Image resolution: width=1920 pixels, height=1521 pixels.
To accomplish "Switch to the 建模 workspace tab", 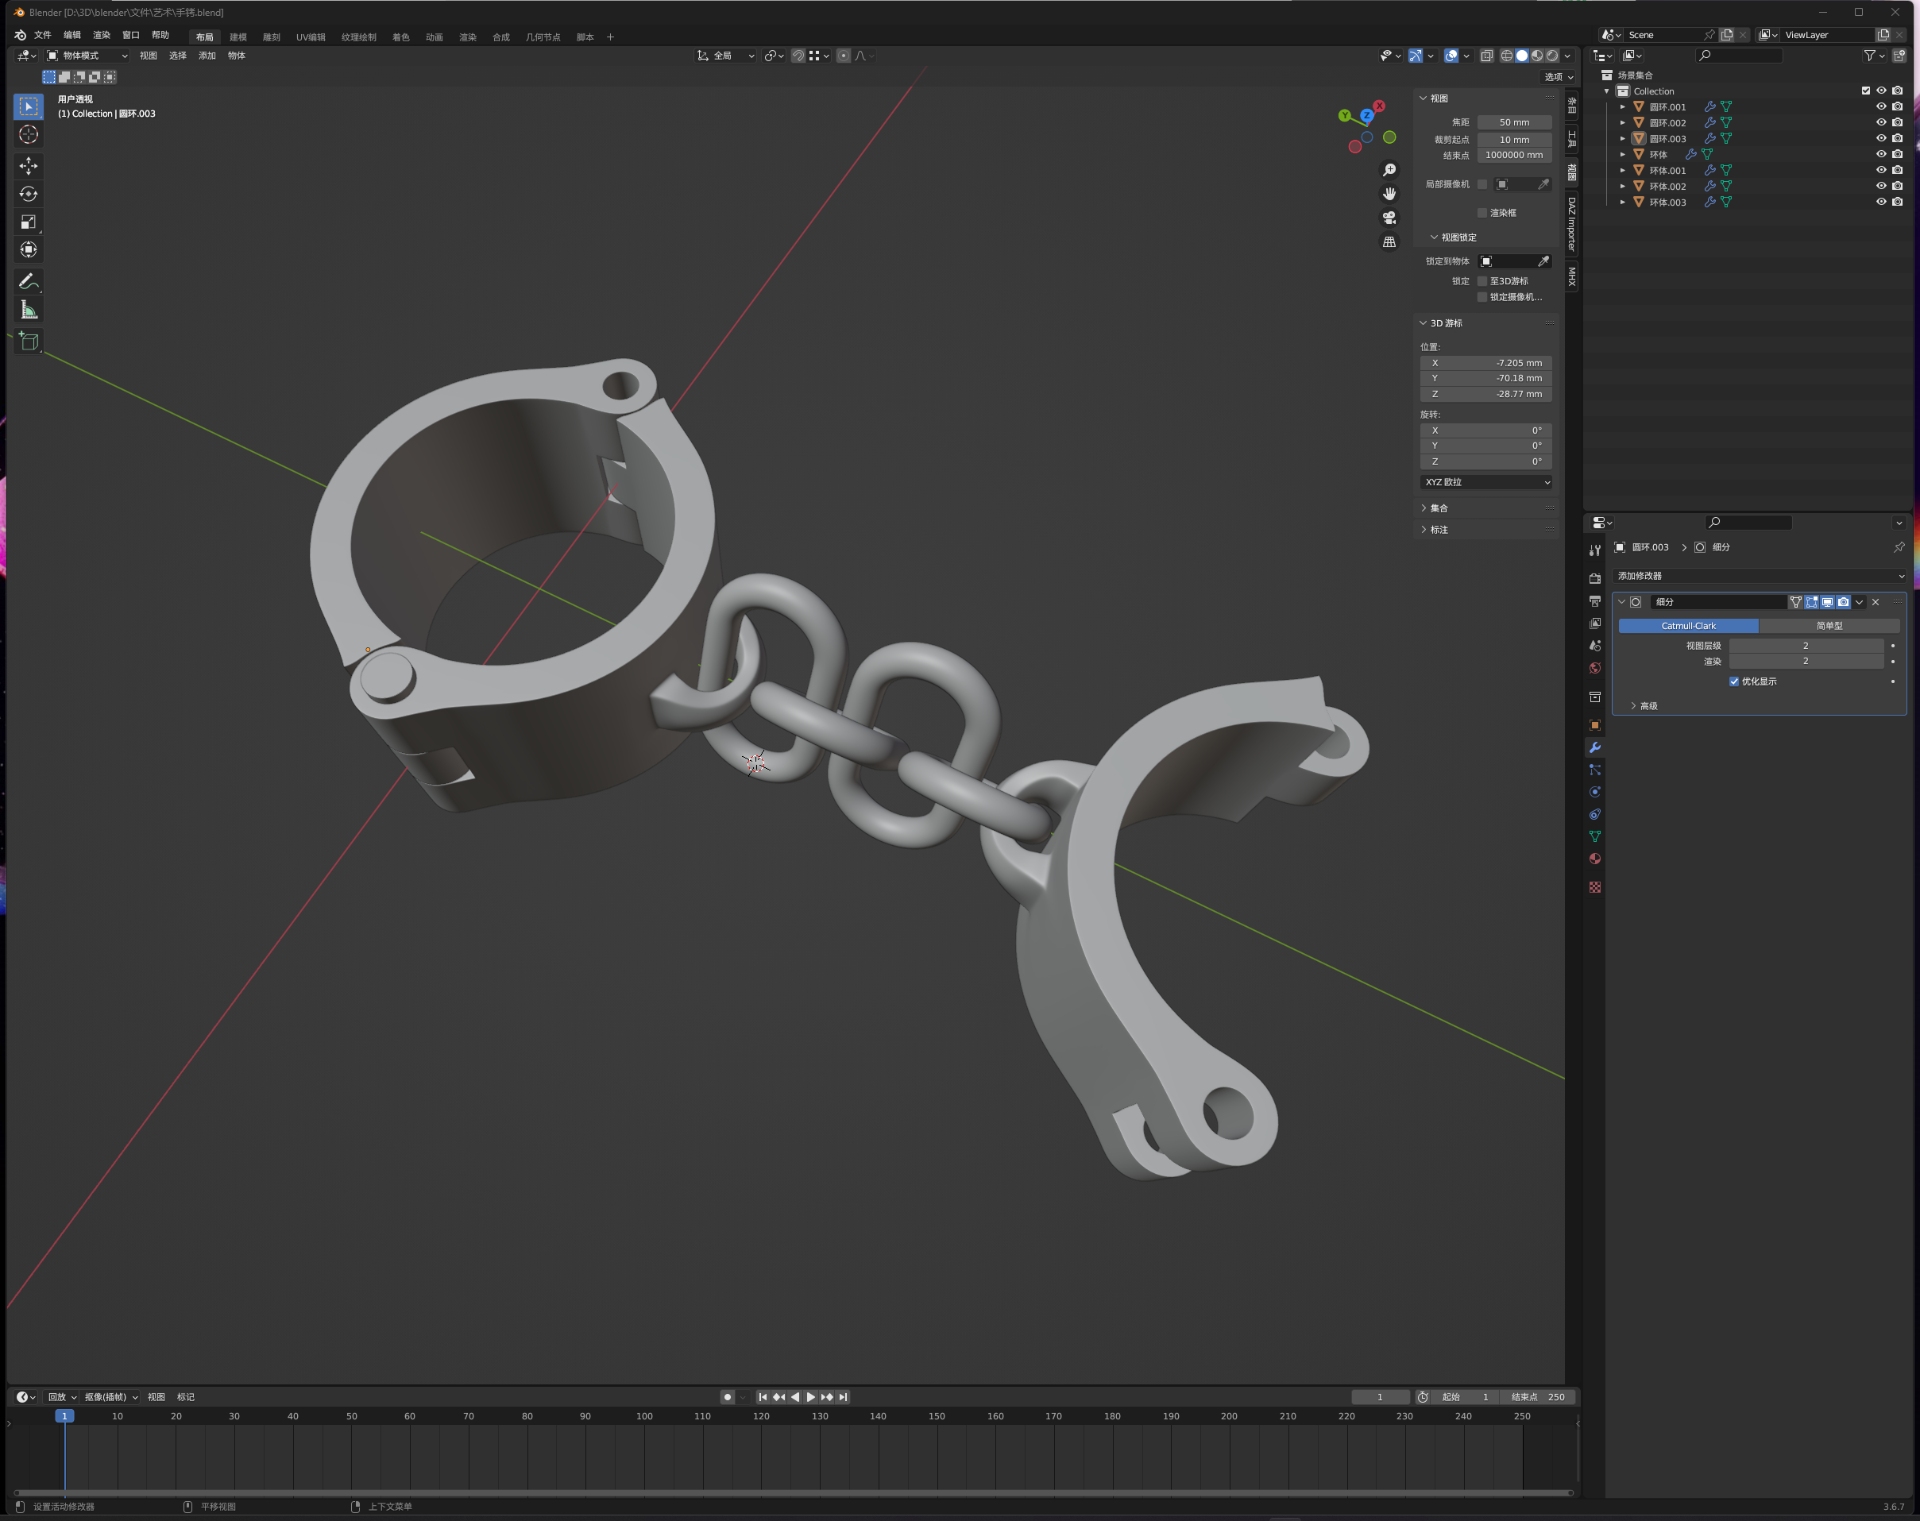I will (238, 37).
